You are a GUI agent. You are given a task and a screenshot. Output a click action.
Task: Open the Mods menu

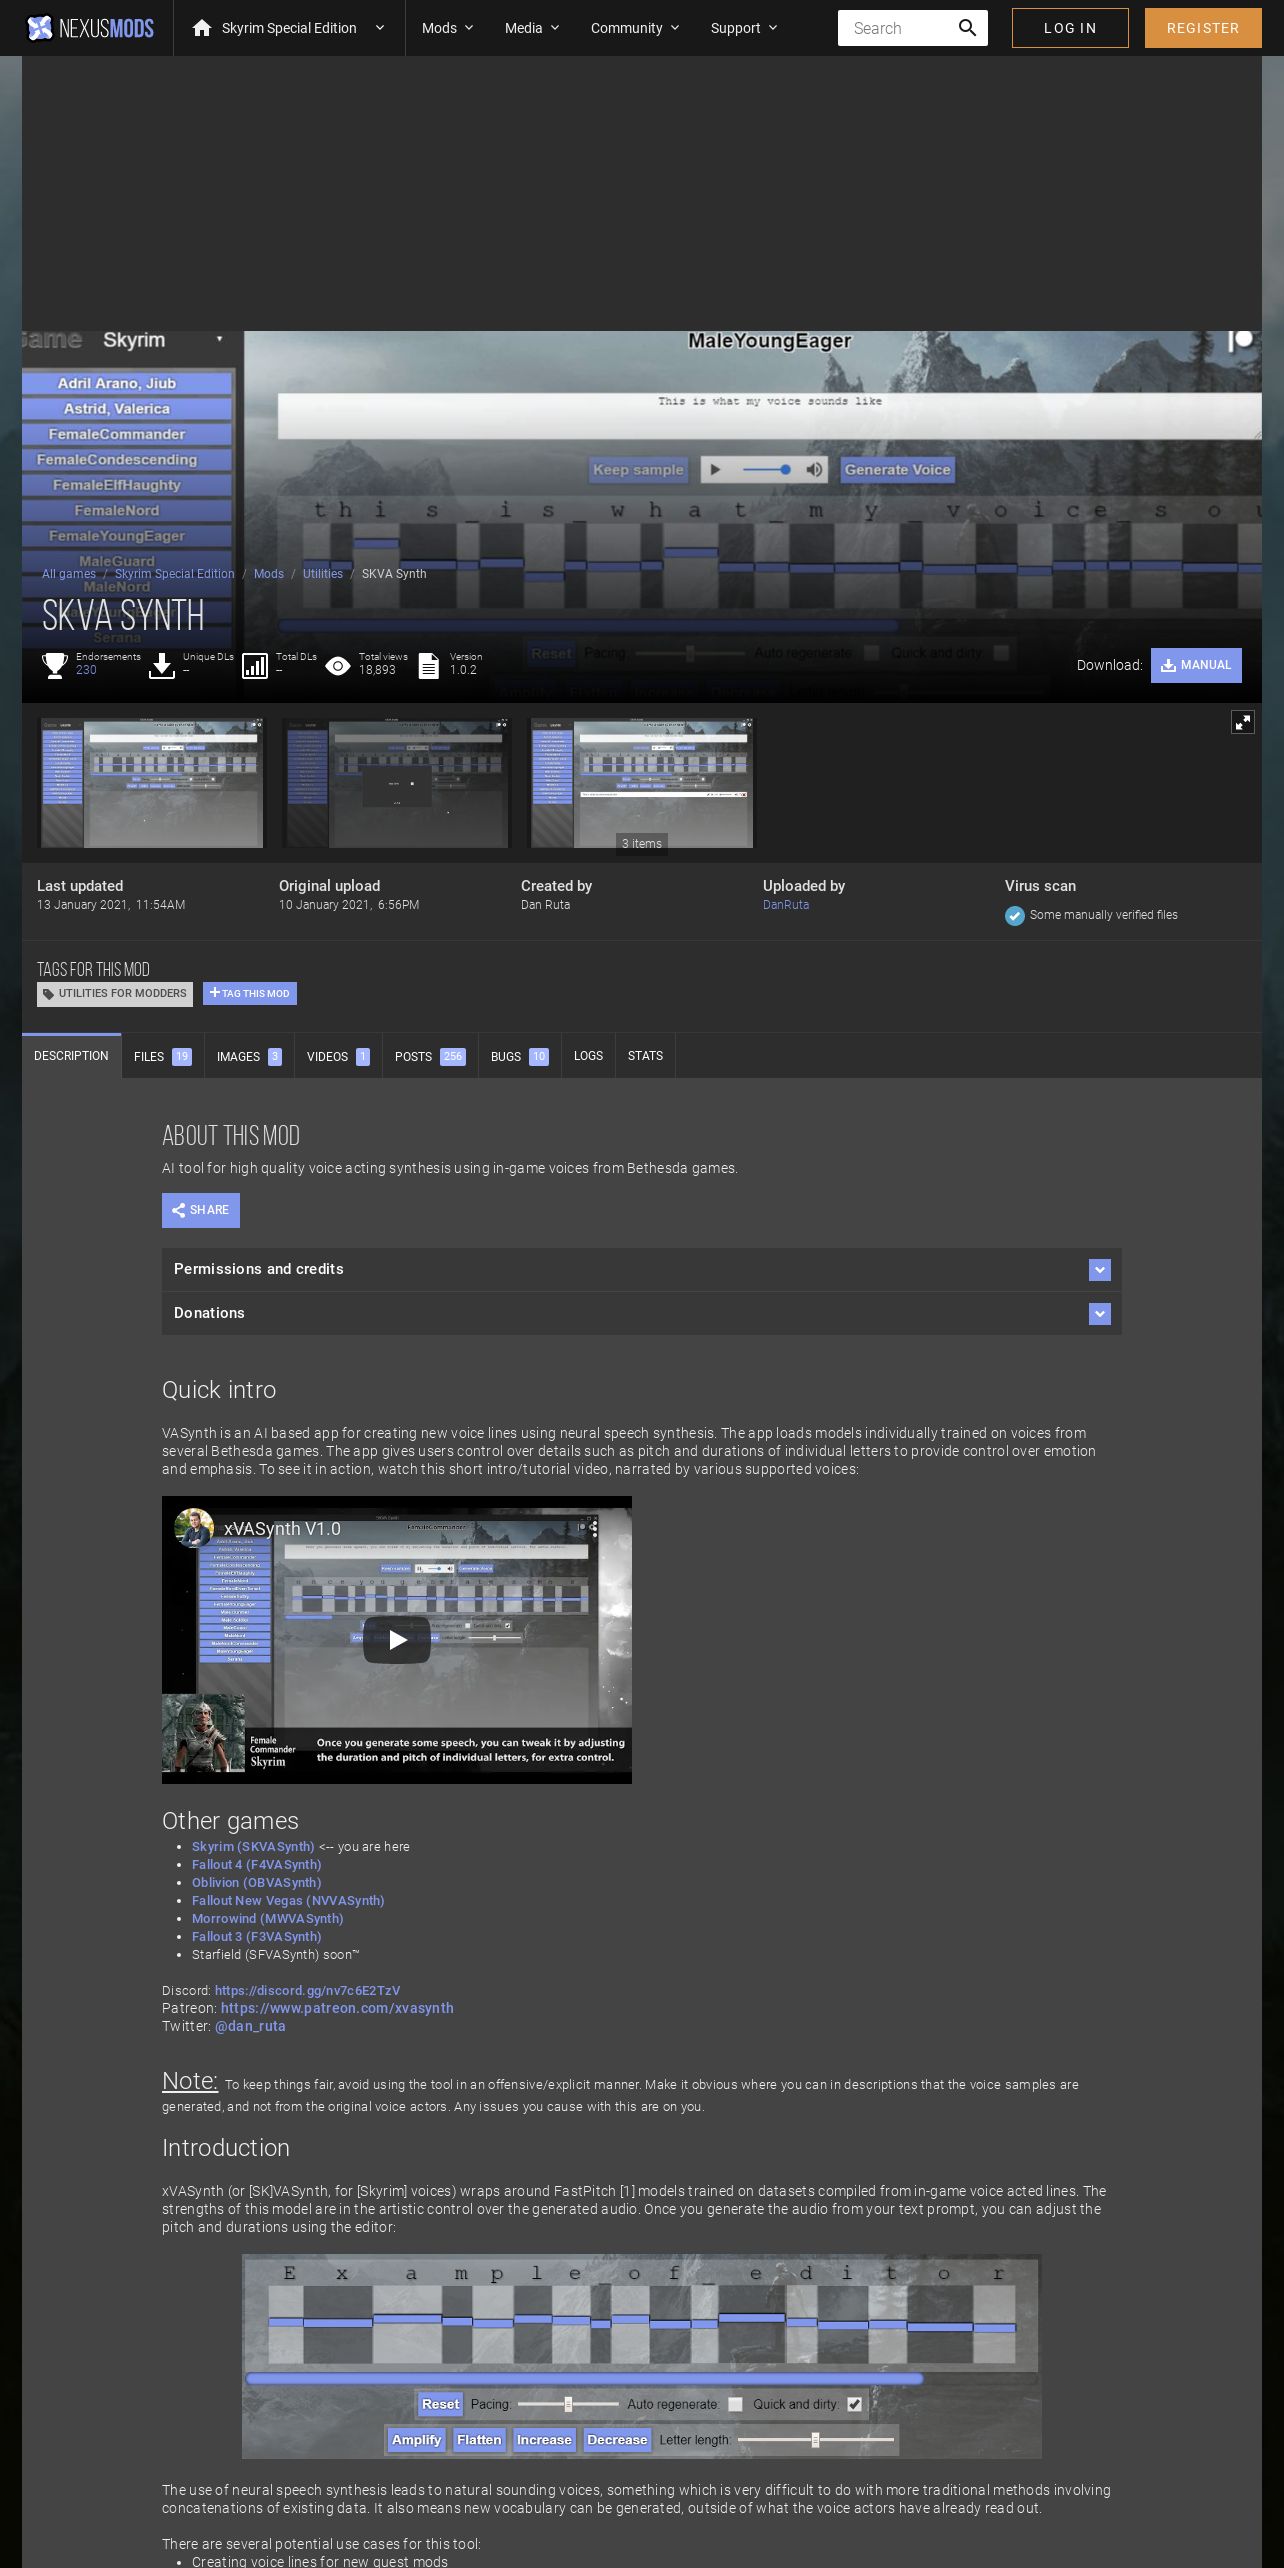447,28
